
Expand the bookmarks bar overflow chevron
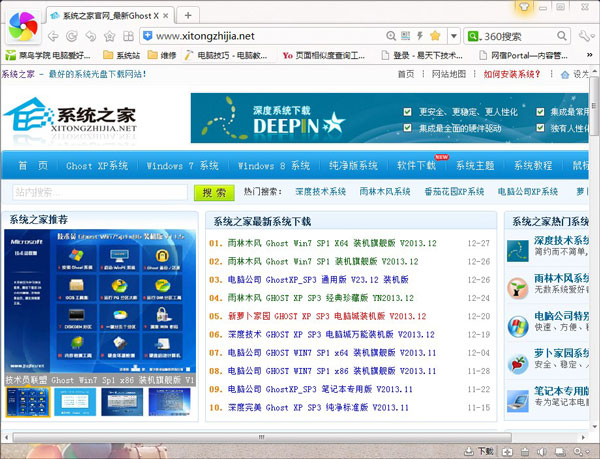coord(590,55)
